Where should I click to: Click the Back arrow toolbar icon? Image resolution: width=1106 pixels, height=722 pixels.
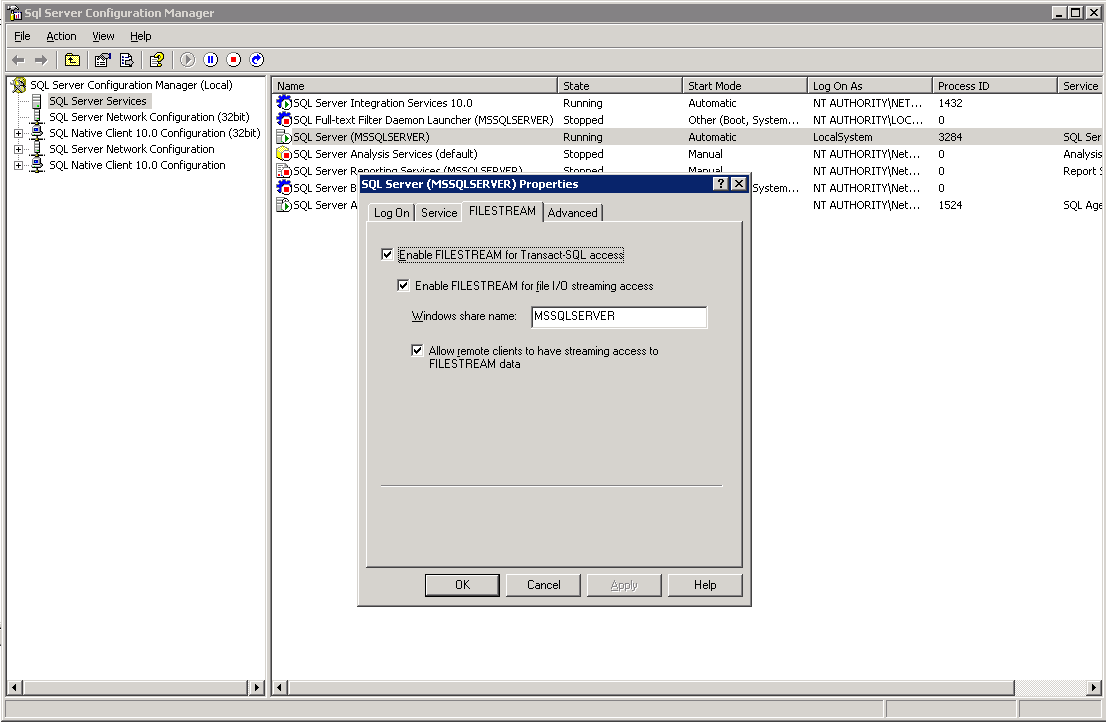(x=18, y=60)
